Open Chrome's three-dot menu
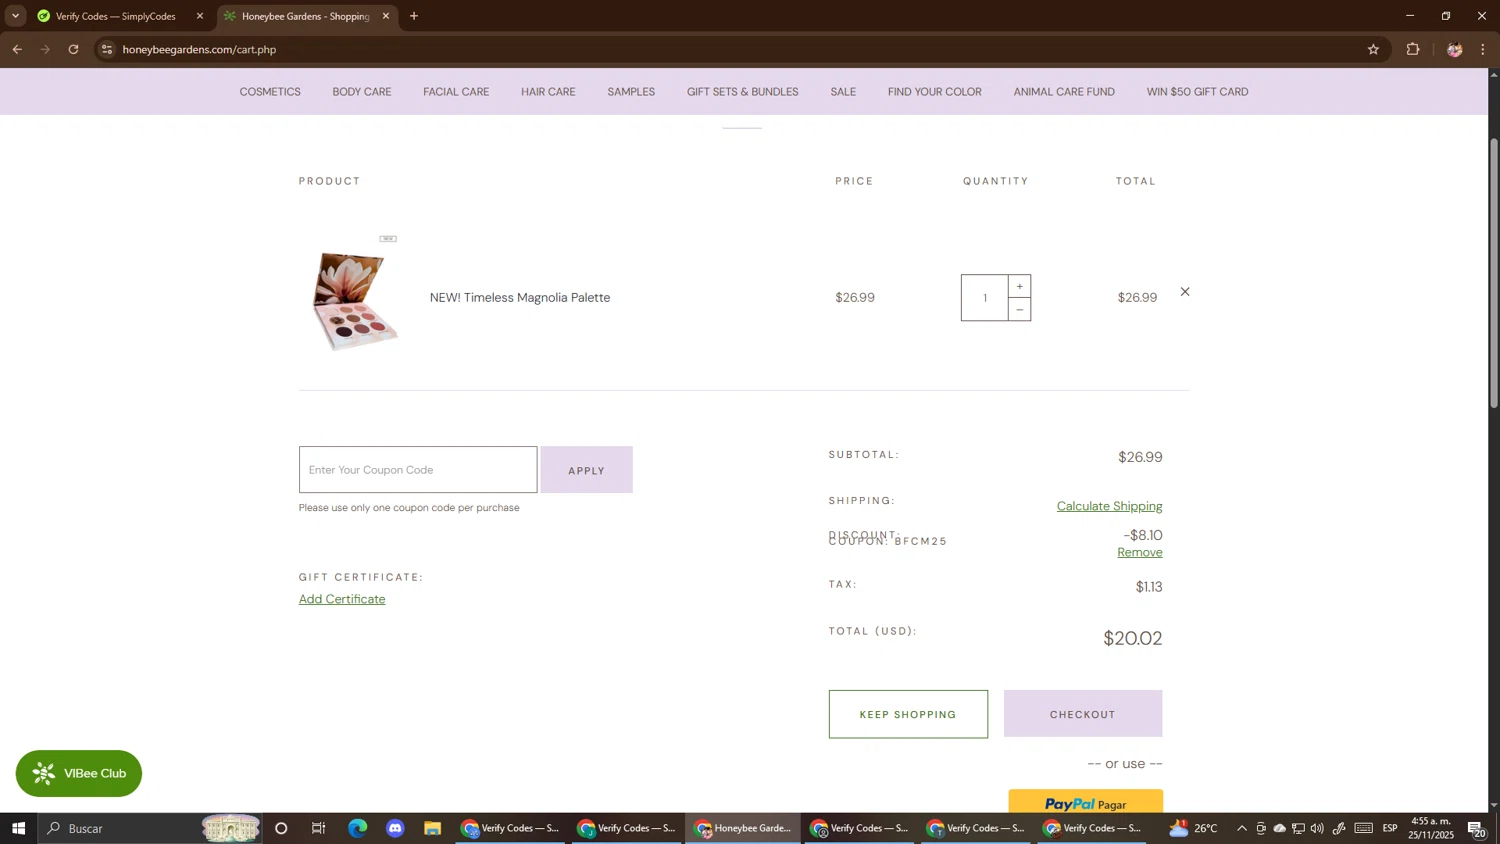The height and width of the screenshot is (844, 1500). click(x=1484, y=49)
